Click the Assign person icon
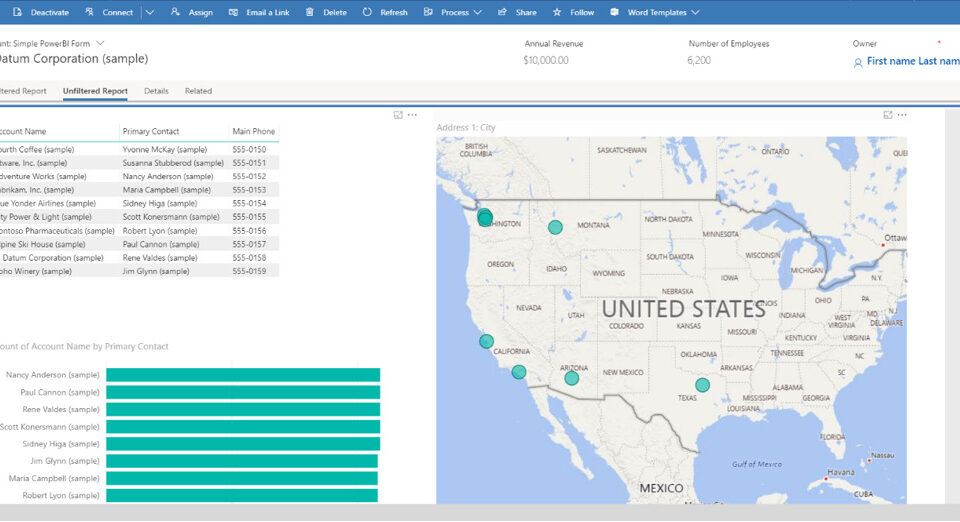The width and height of the screenshot is (960, 522). [x=176, y=12]
